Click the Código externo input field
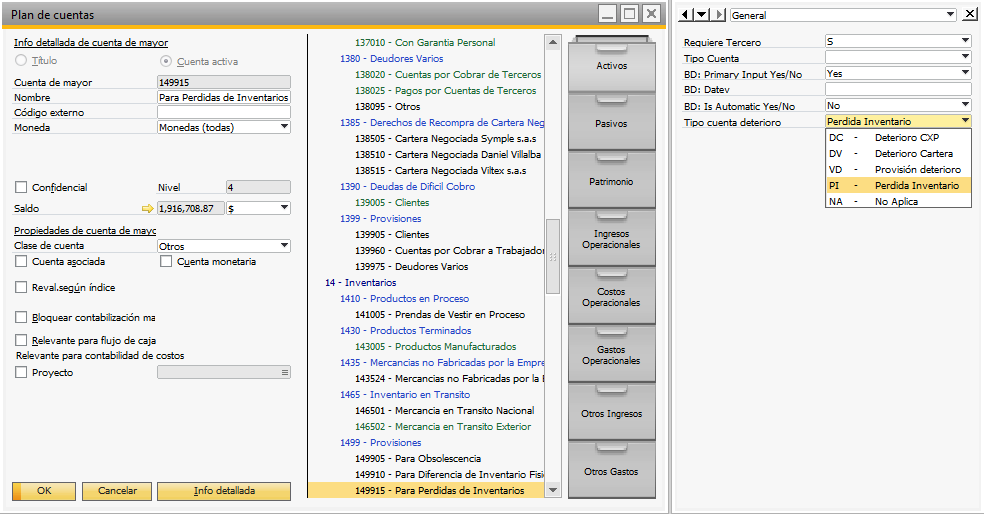This screenshot has width=984, height=514. 224,113
